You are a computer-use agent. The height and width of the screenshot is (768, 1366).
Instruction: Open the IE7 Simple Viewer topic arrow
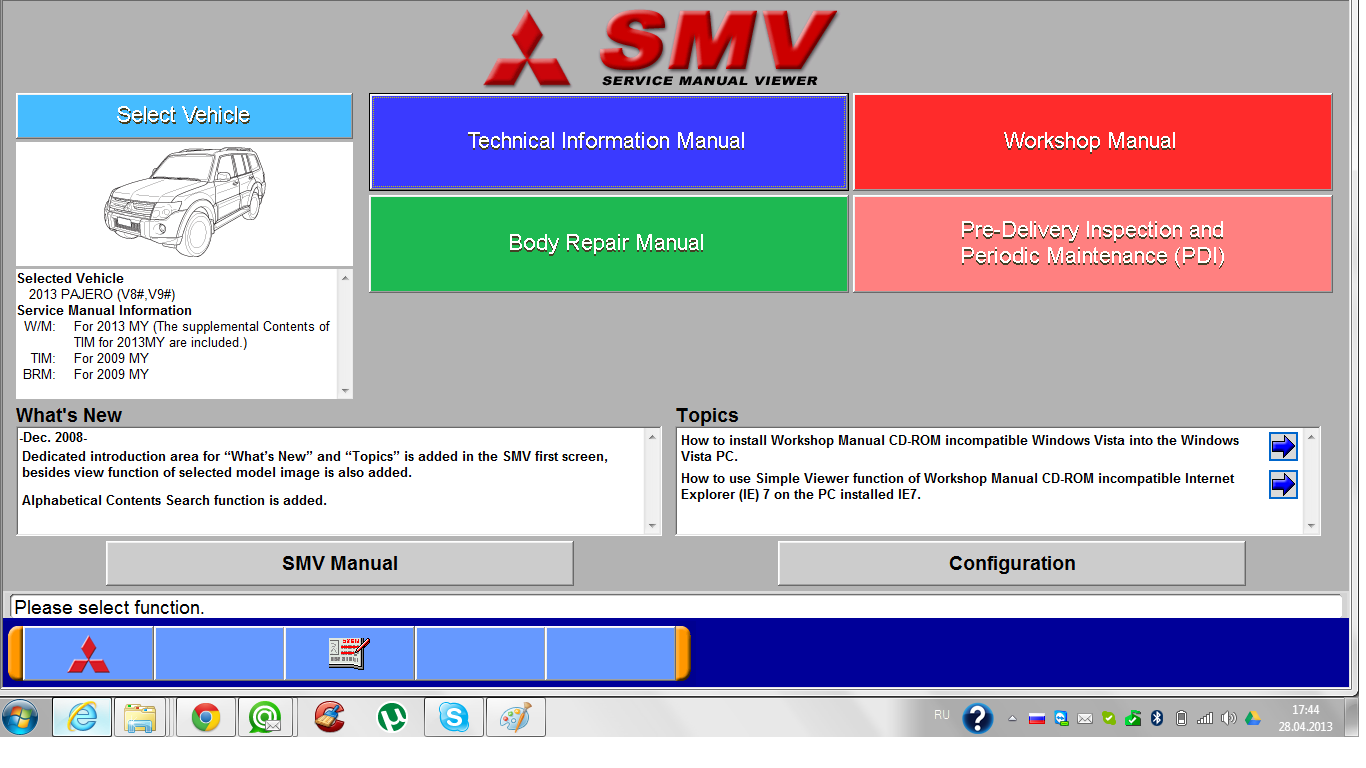pyautogui.click(x=1282, y=485)
